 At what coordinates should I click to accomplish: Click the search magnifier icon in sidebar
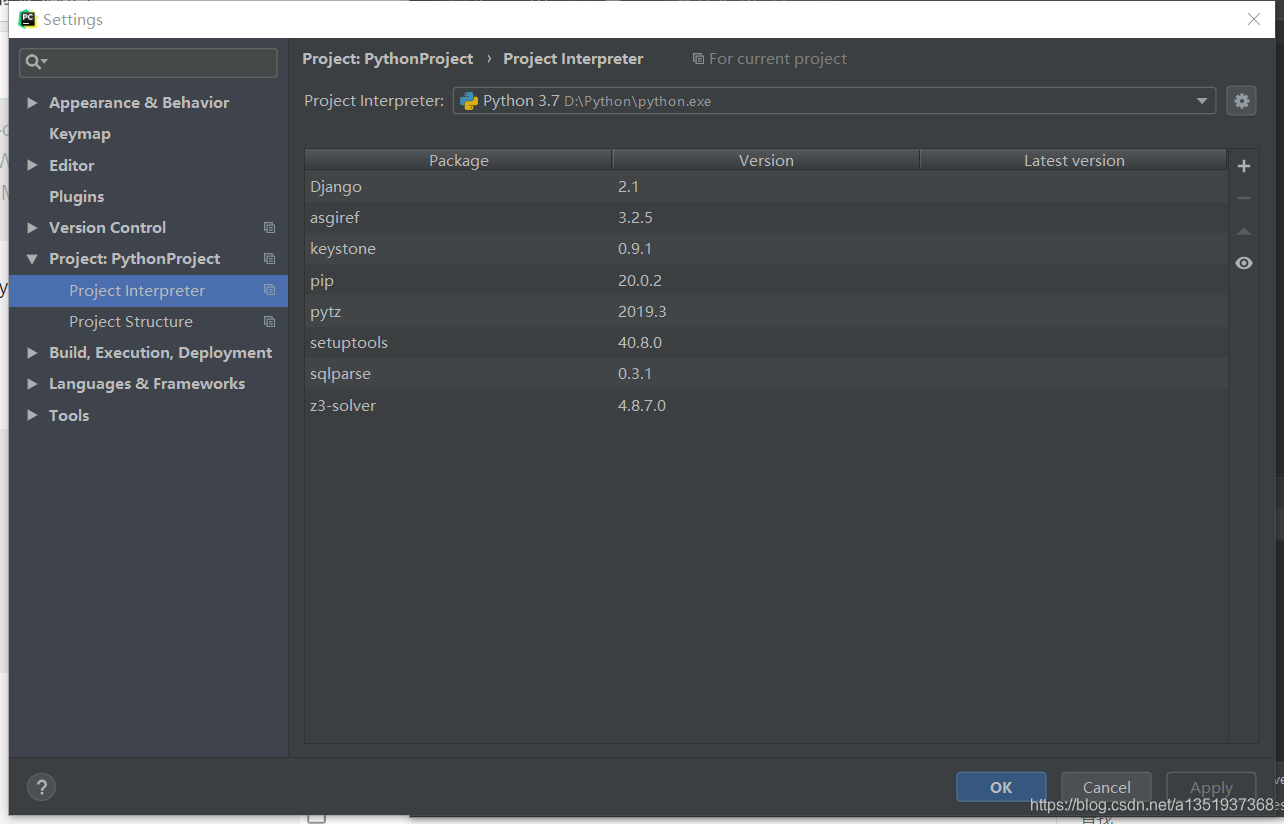point(35,62)
